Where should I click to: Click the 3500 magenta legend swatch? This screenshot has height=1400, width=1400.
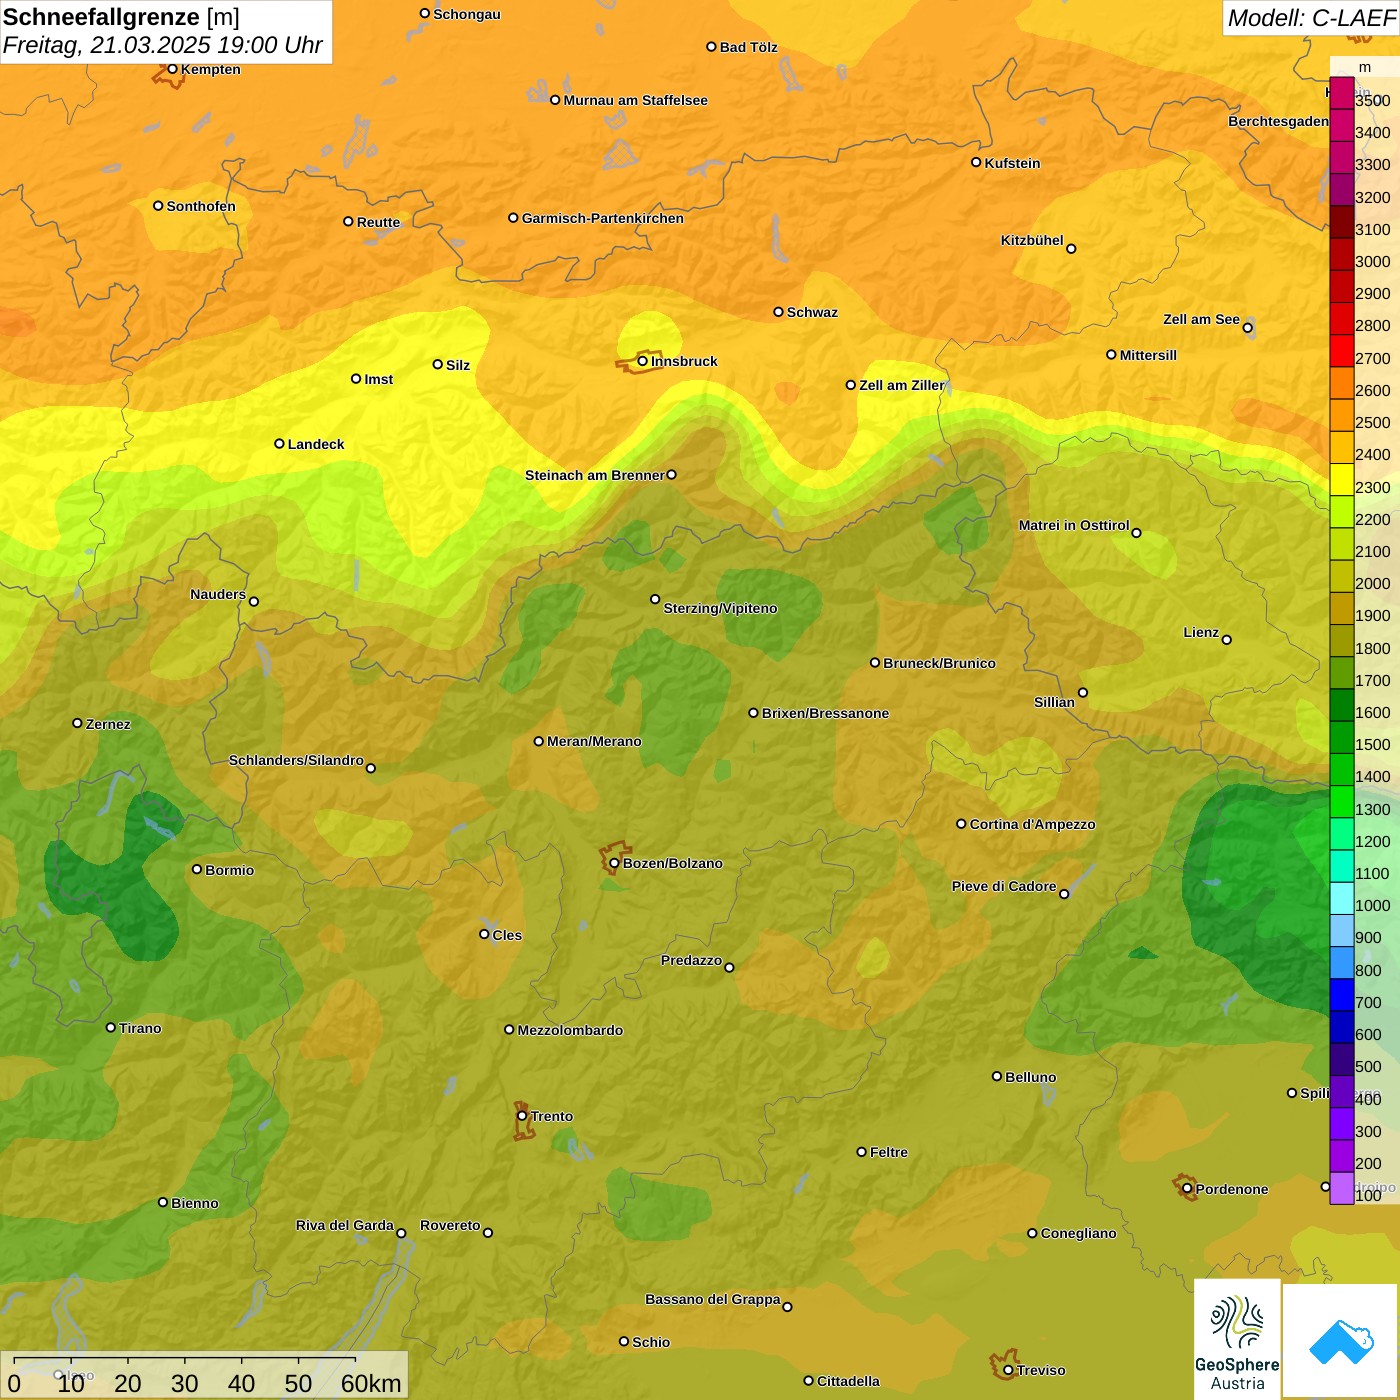pyautogui.click(x=1342, y=94)
